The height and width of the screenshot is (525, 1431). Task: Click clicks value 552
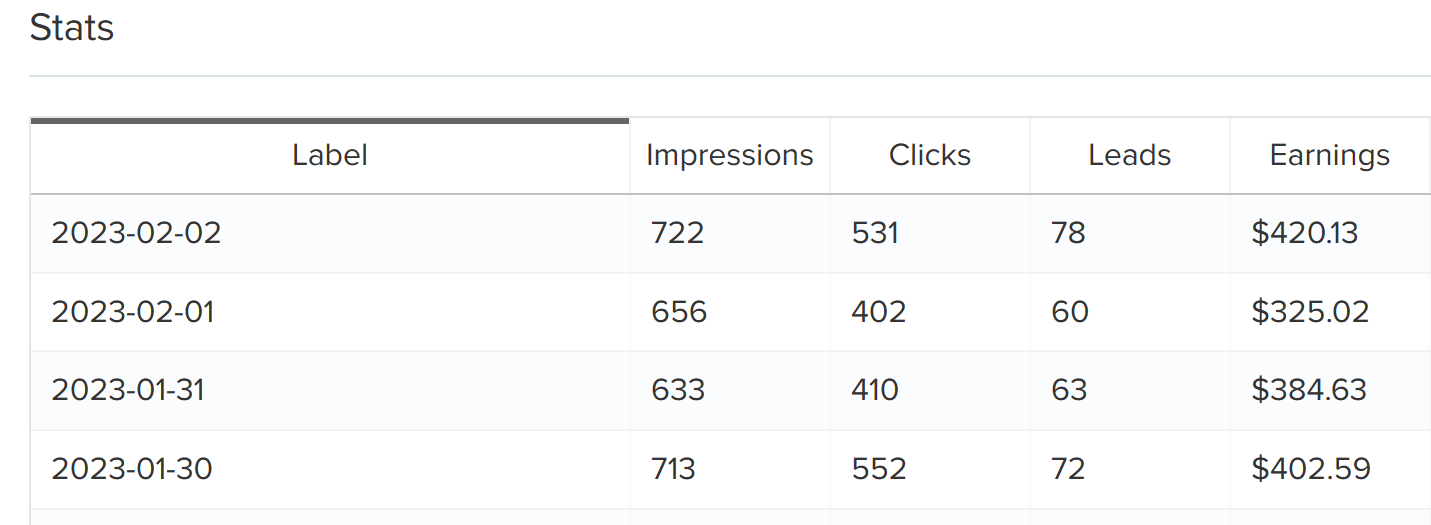[x=879, y=469]
